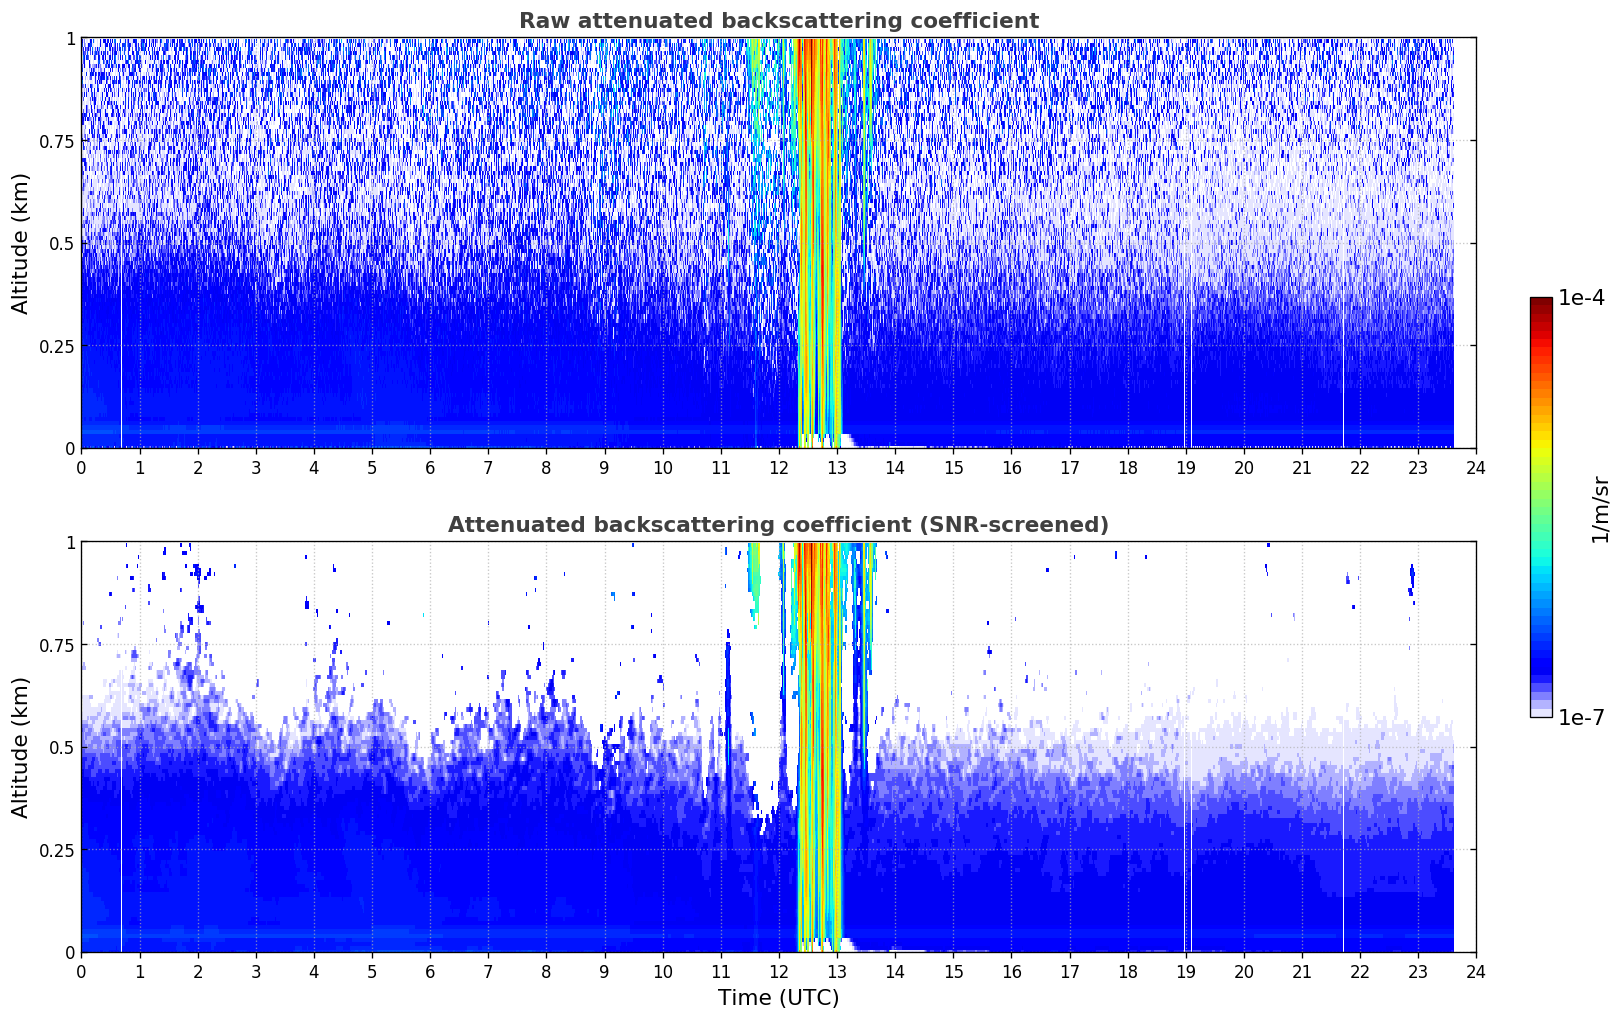Click the '14' hour tick under bottom plot
This screenshot has width=1621, height=1020.
click(x=895, y=971)
